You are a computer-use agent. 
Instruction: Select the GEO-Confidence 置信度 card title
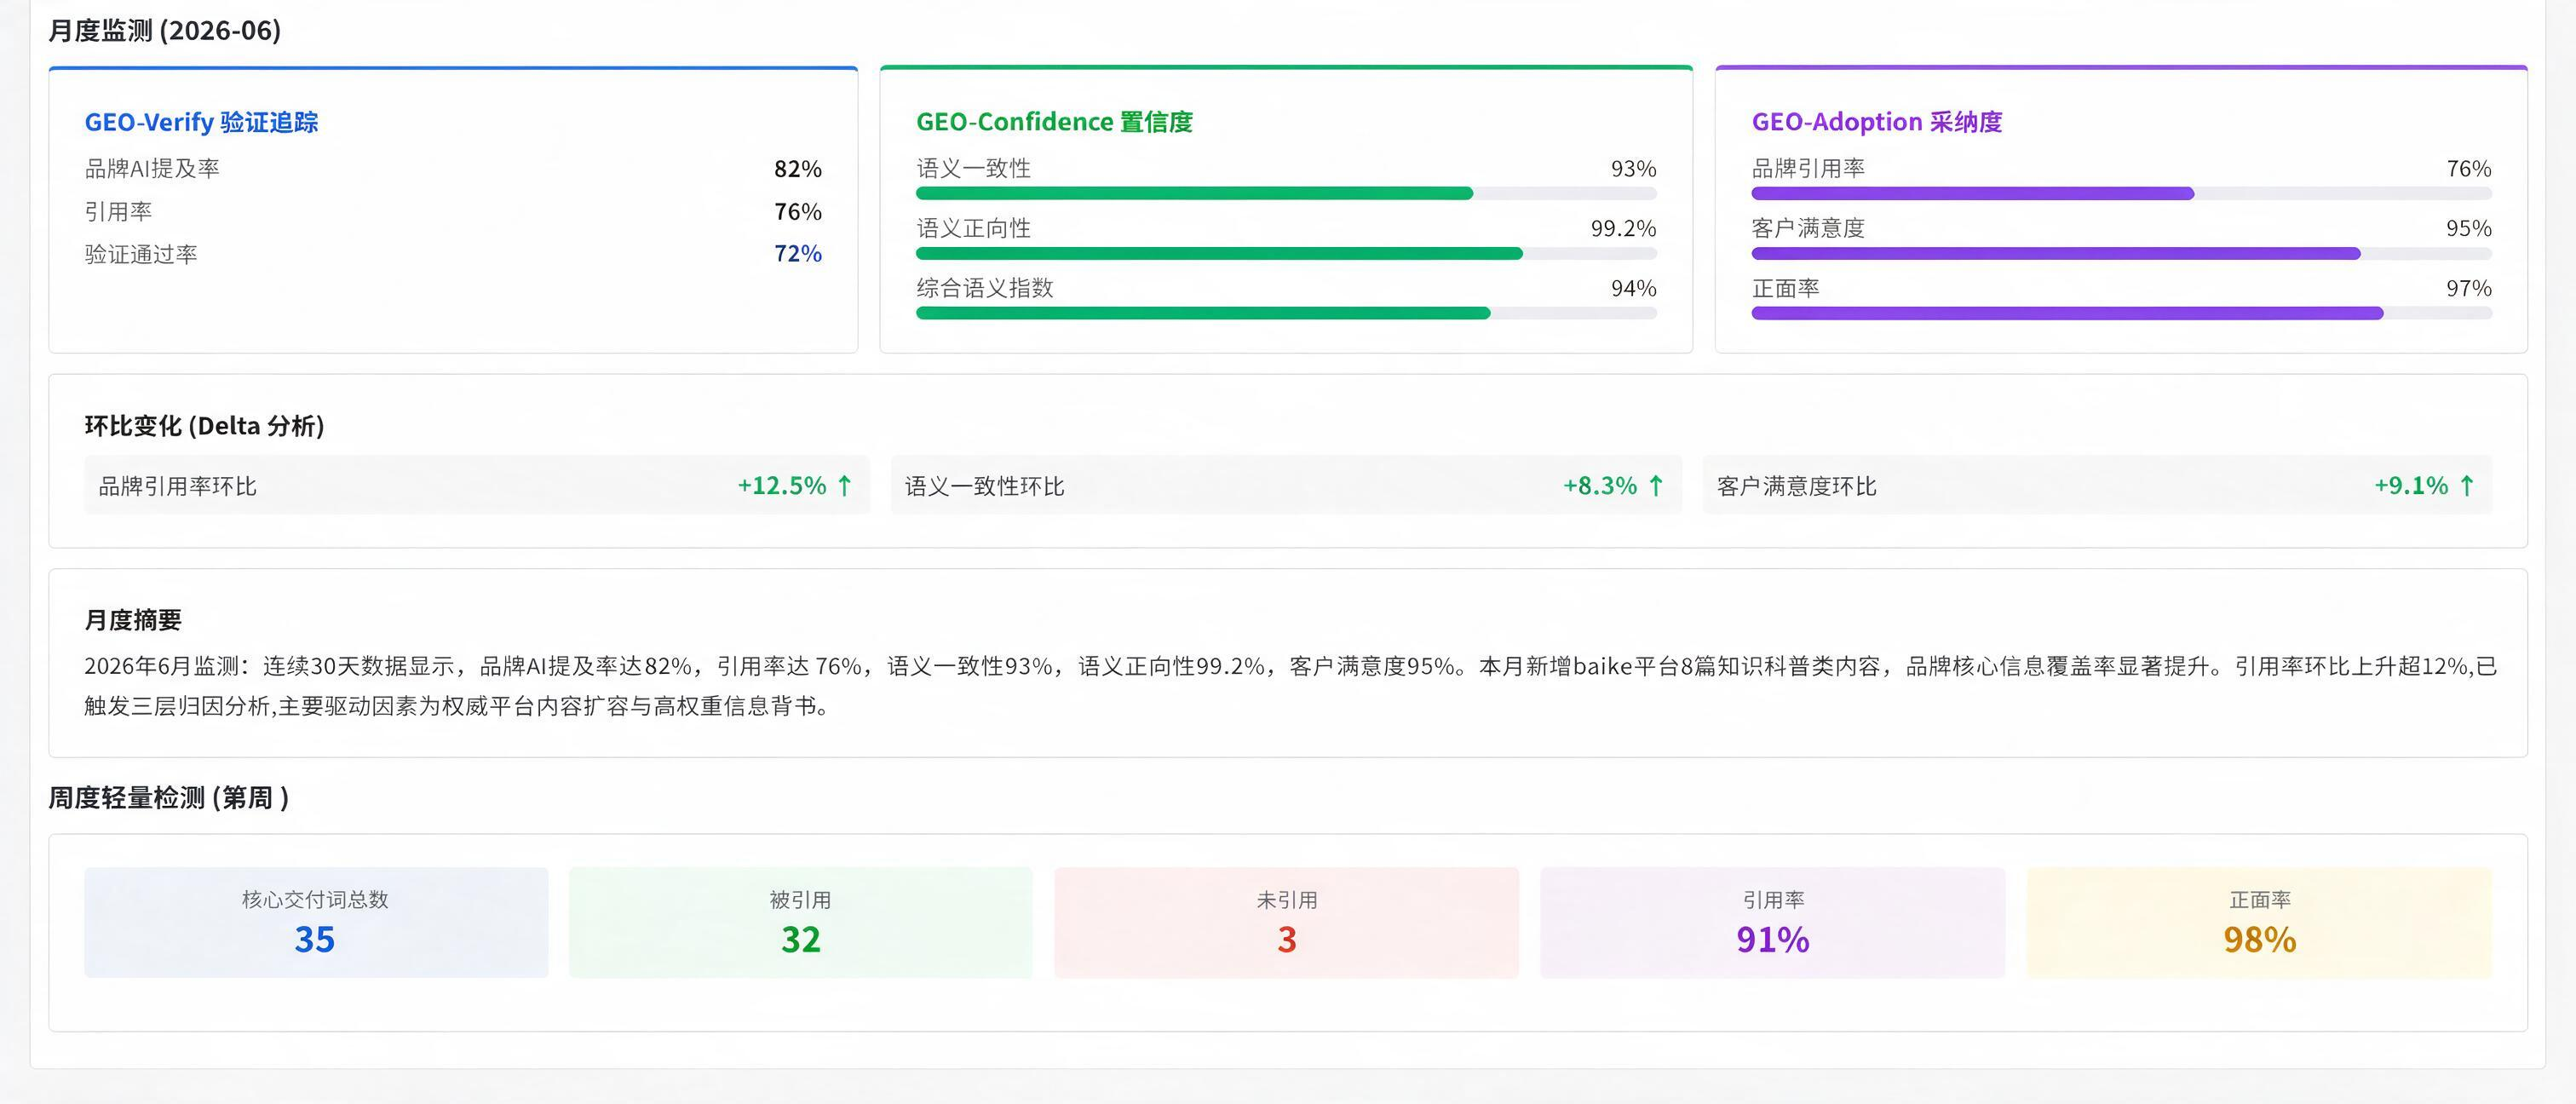click(1054, 122)
